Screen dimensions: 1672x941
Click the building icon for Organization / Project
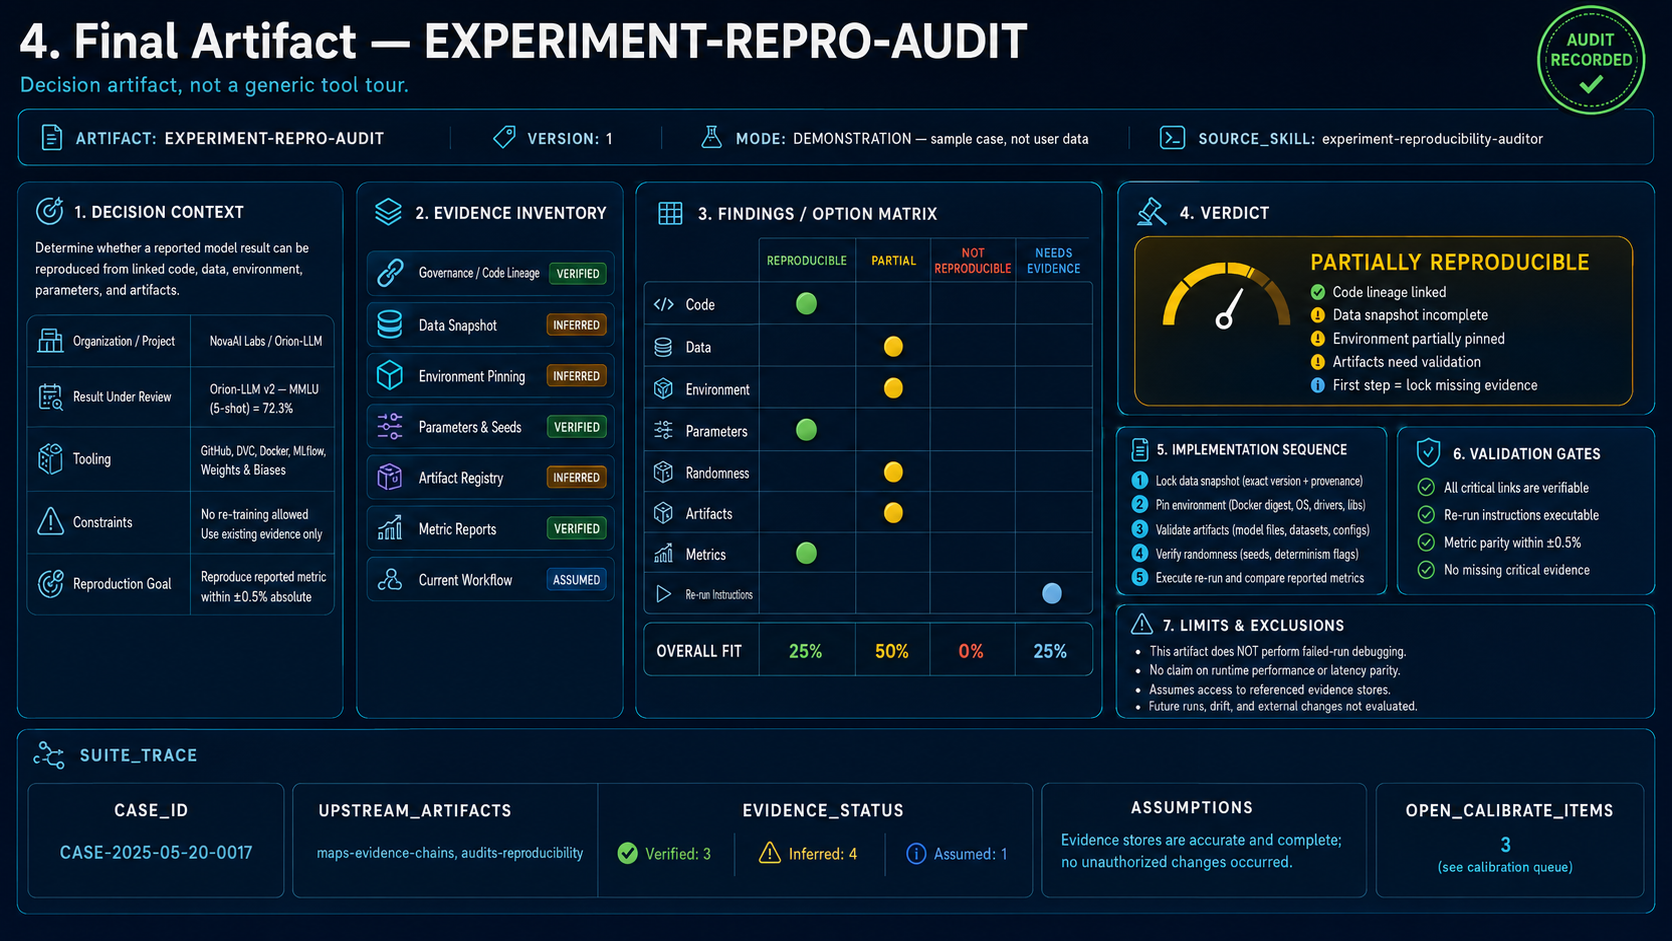50,341
